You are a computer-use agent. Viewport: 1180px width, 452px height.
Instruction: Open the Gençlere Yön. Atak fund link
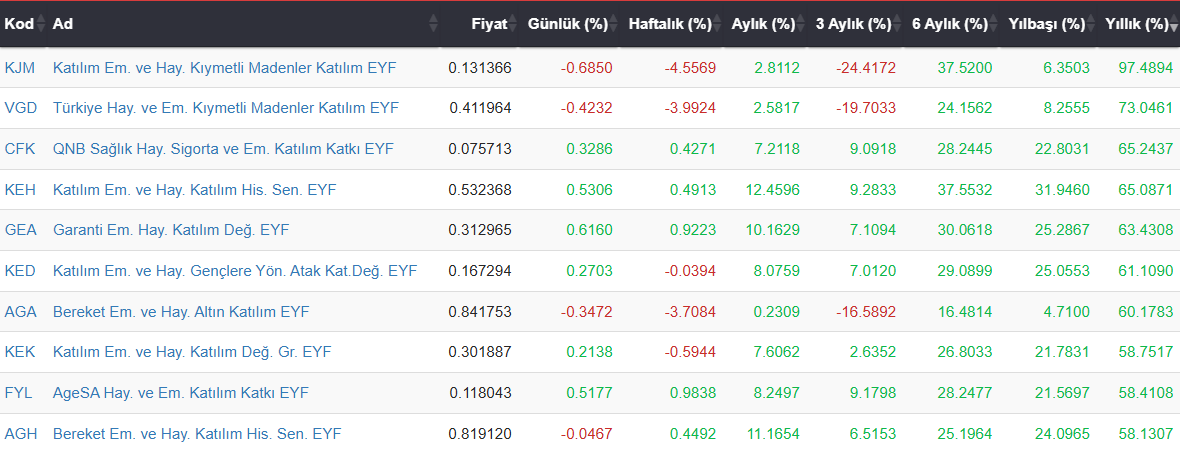click(x=235, y=271)
